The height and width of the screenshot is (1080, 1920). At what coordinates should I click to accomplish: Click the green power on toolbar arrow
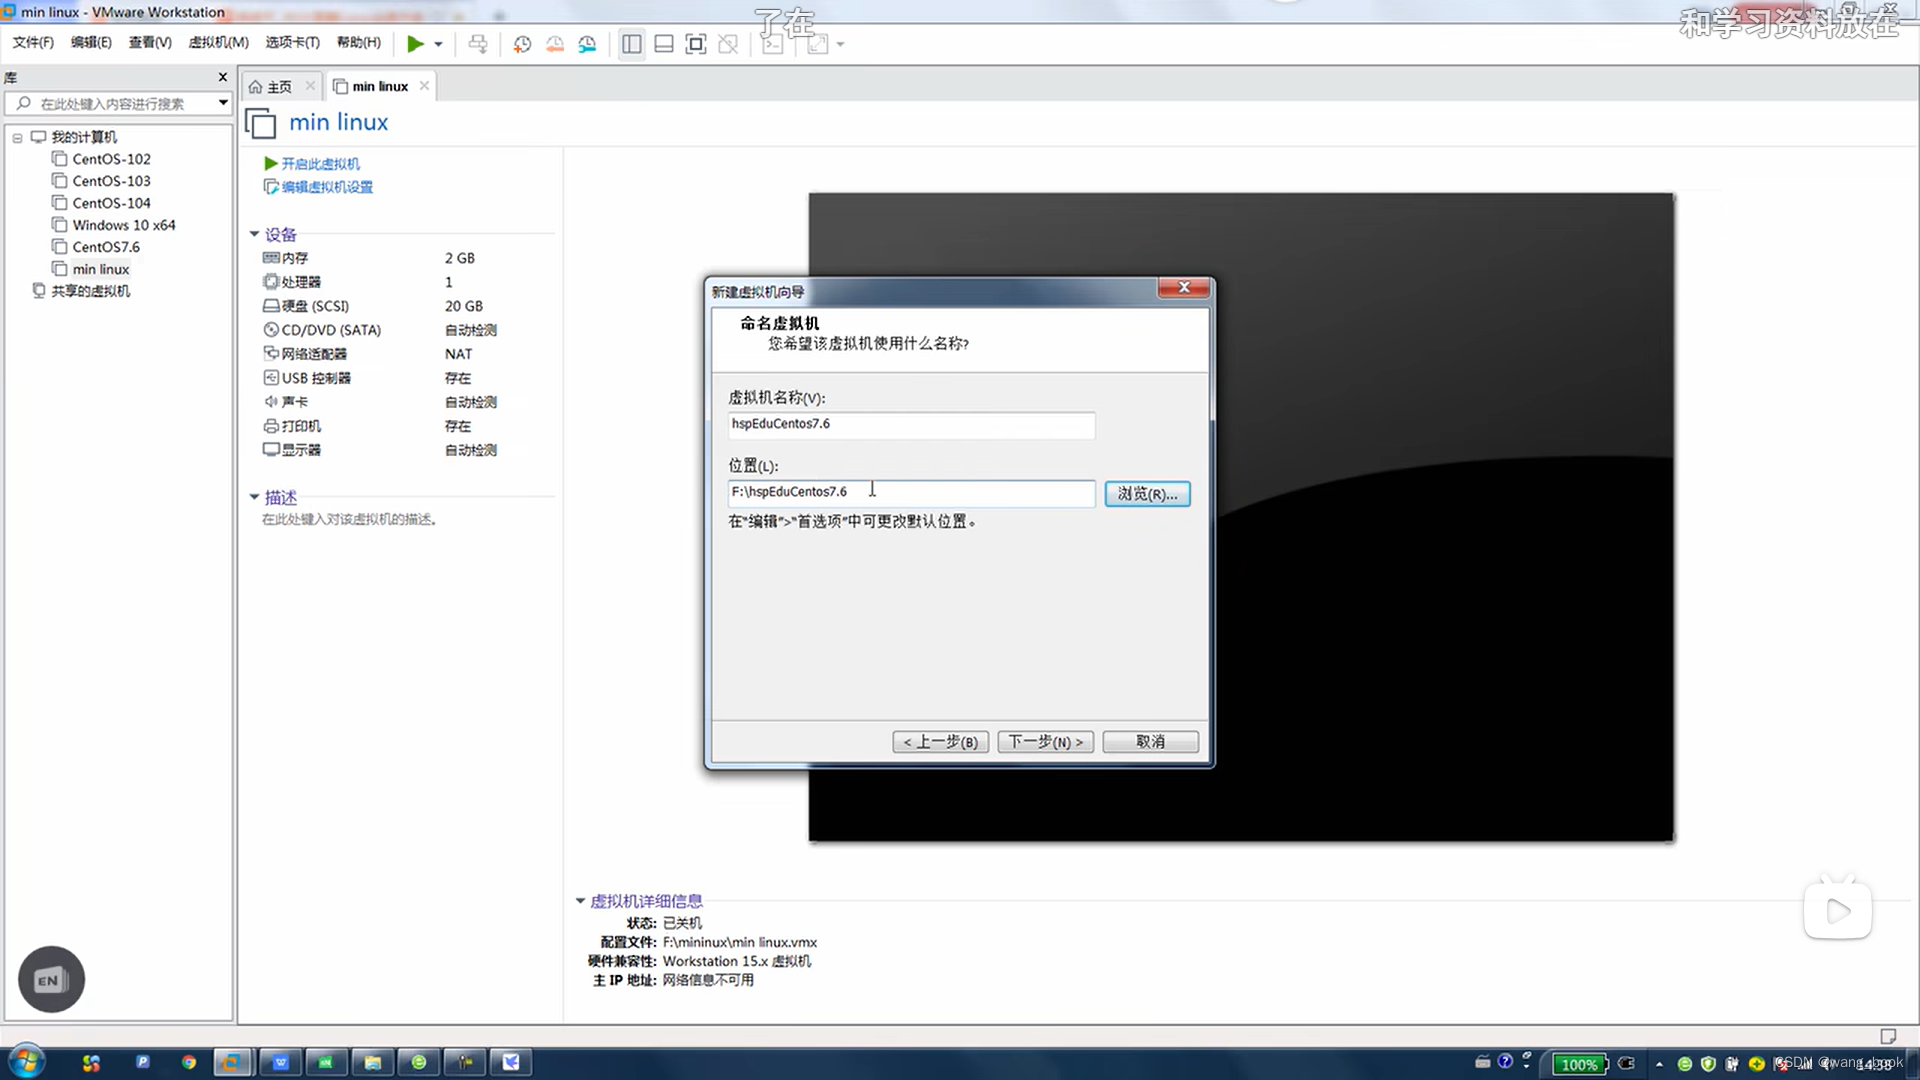[x=415, y=44]
